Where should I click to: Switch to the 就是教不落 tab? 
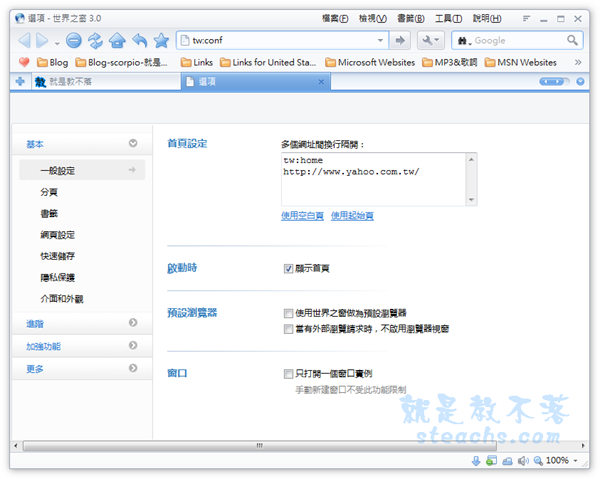click(106, 81)
